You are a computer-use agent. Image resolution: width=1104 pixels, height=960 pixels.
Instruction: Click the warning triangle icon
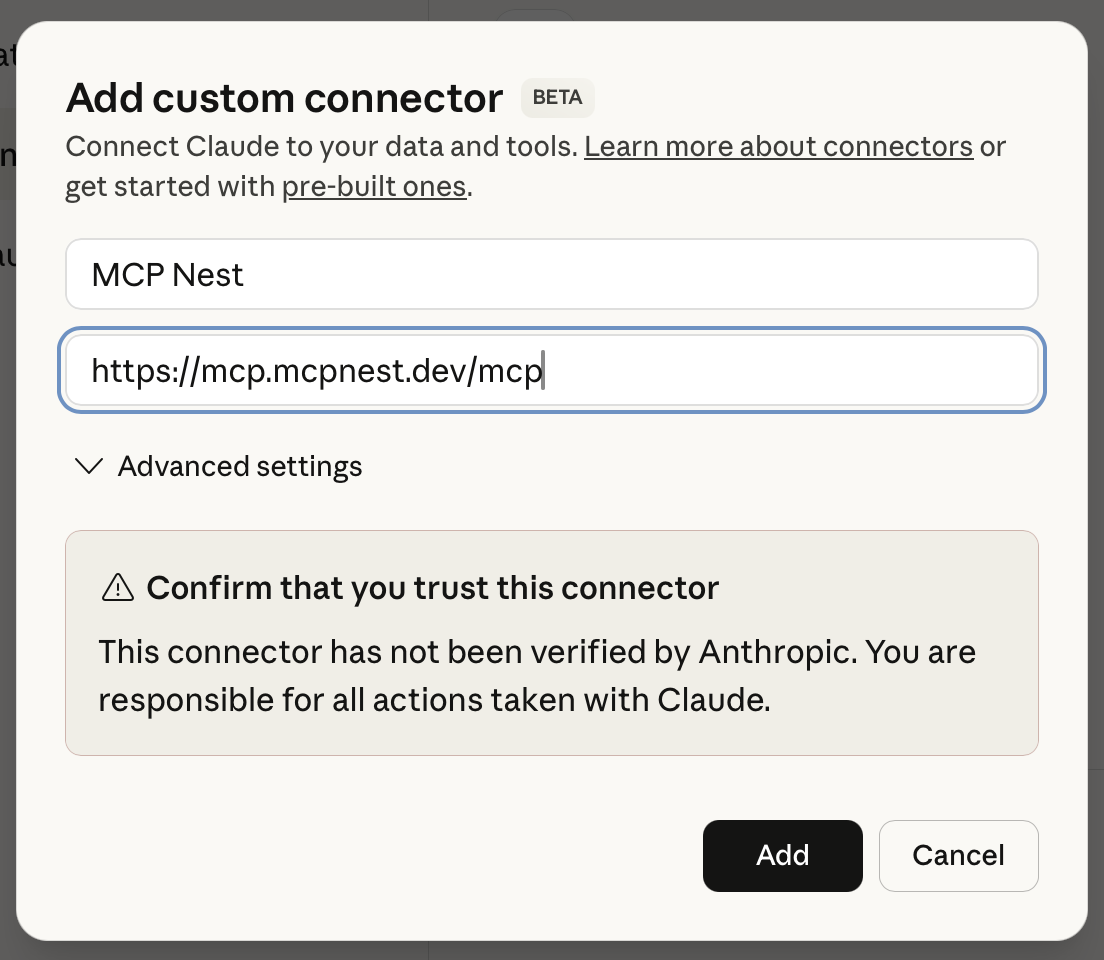(117, 588)
